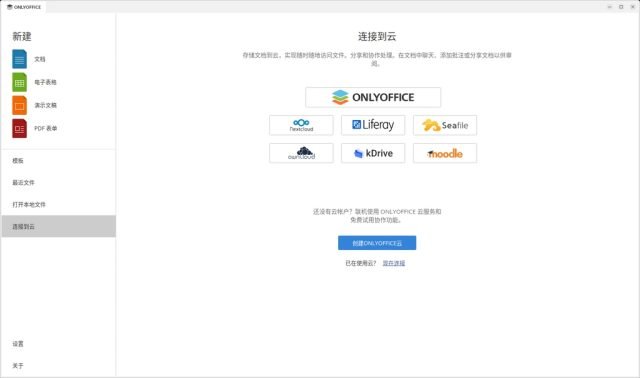Image resolution: width=640 pixels, height=378 pixels.
Task: Select the 连接到云 (Connect to cloud) item
Action: coord(58,227)
